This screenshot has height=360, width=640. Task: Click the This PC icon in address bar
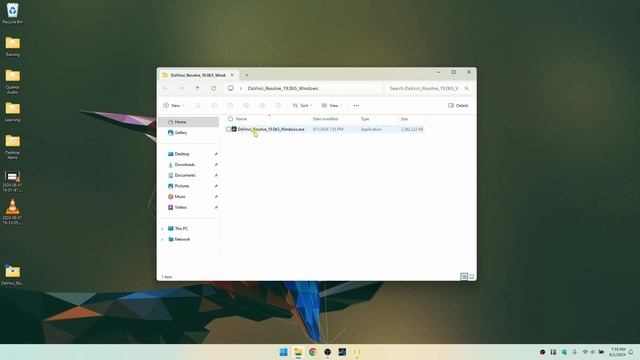pos(231,88)
